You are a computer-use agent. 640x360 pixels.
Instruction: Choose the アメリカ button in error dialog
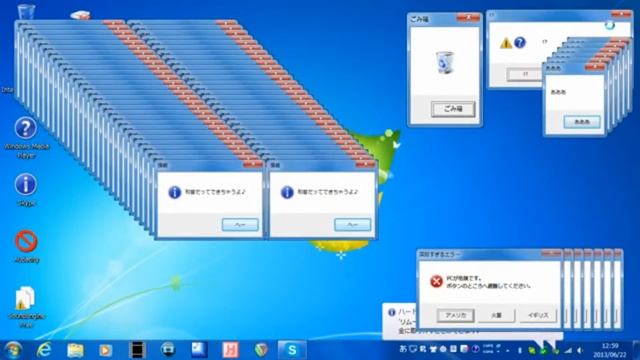click(x=456, y=315)
